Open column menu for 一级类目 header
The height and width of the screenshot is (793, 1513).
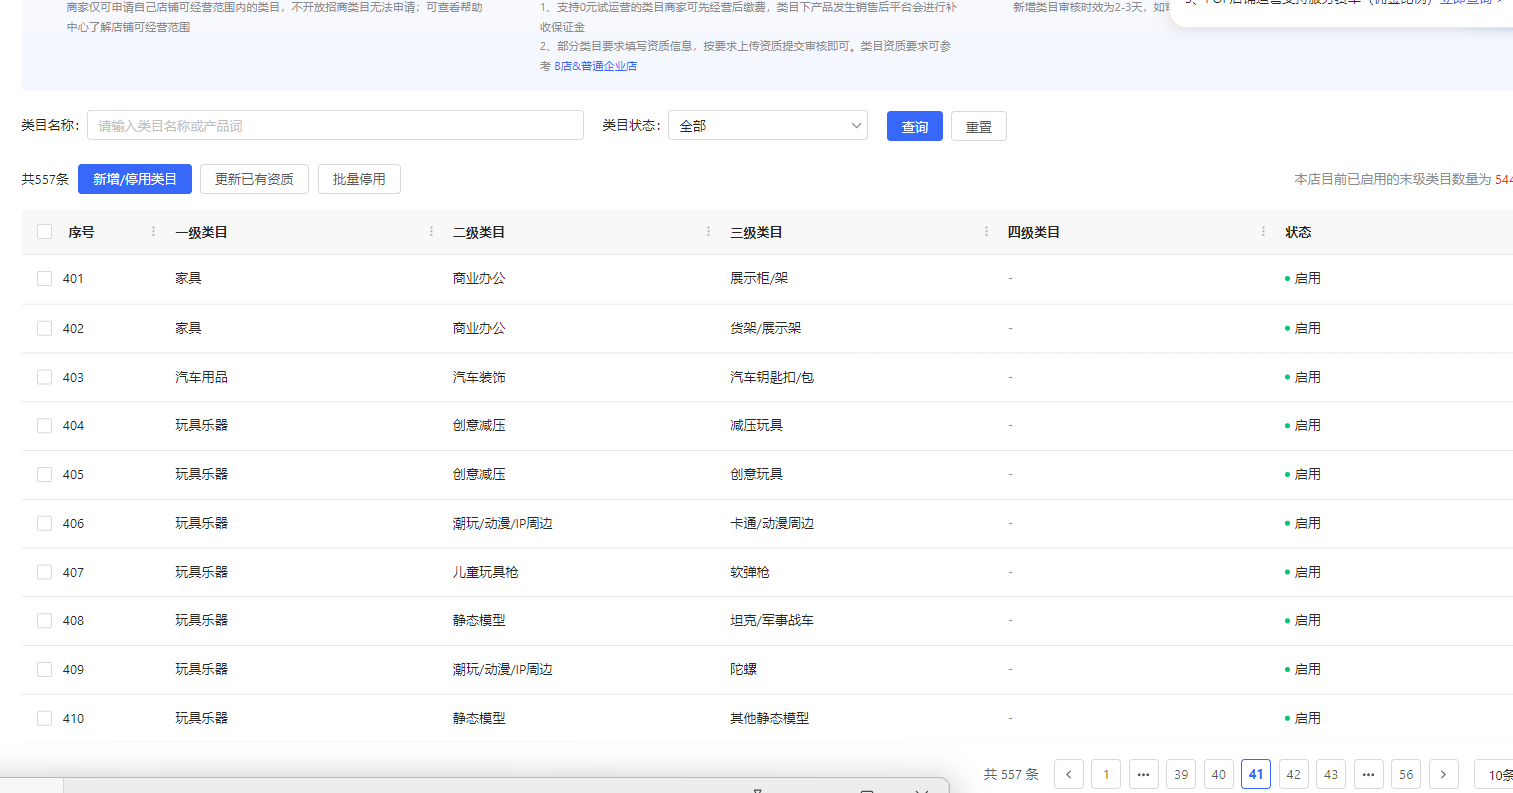click(431, 232)
